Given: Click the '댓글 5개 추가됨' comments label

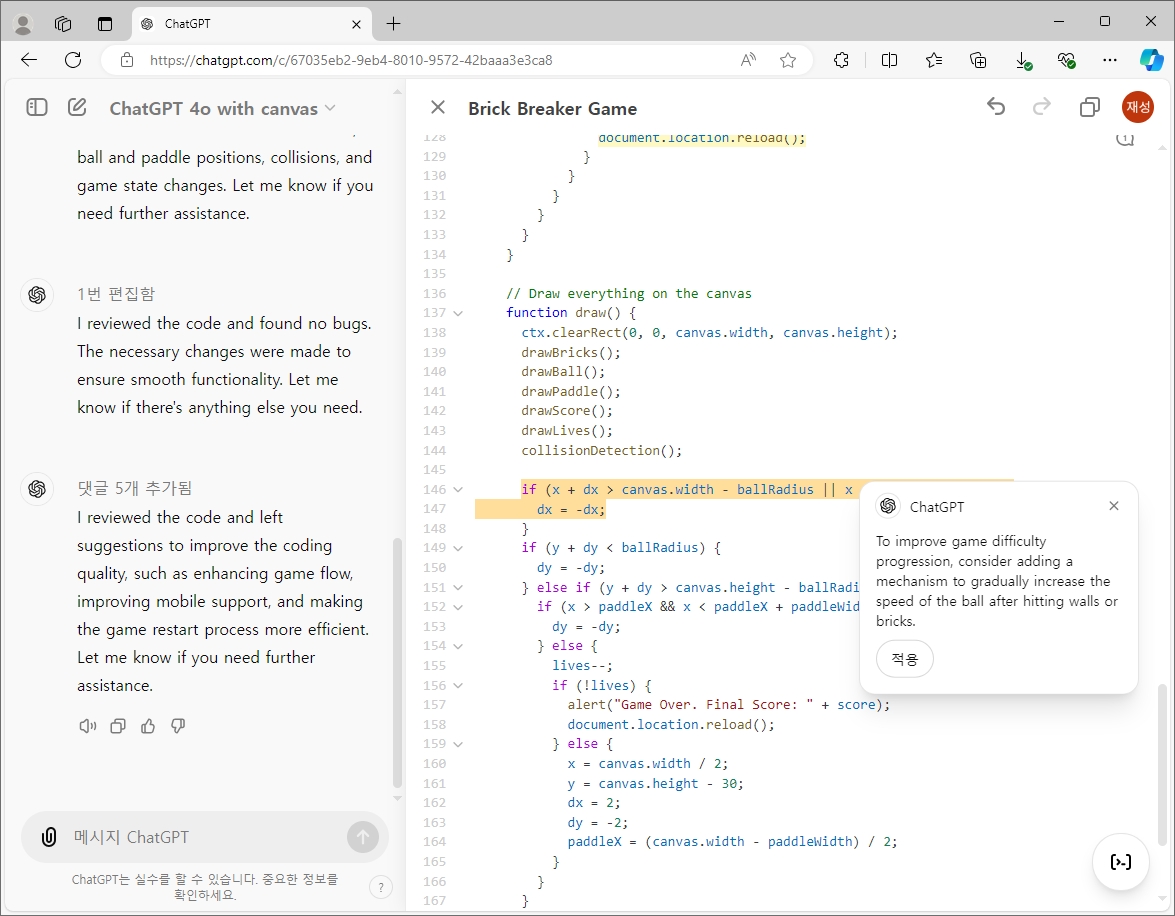Looking at the screenshot, I should (x=135, y=488).
